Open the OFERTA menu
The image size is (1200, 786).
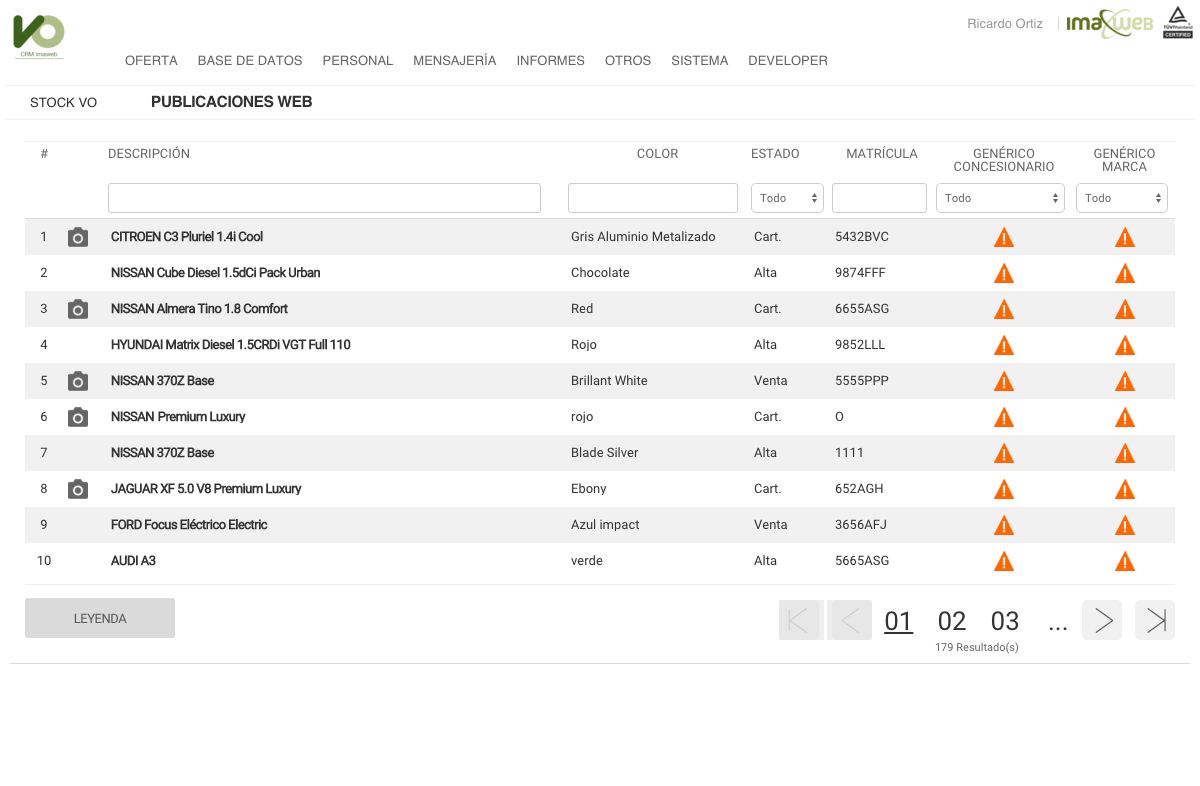click(x=151, y=61)
